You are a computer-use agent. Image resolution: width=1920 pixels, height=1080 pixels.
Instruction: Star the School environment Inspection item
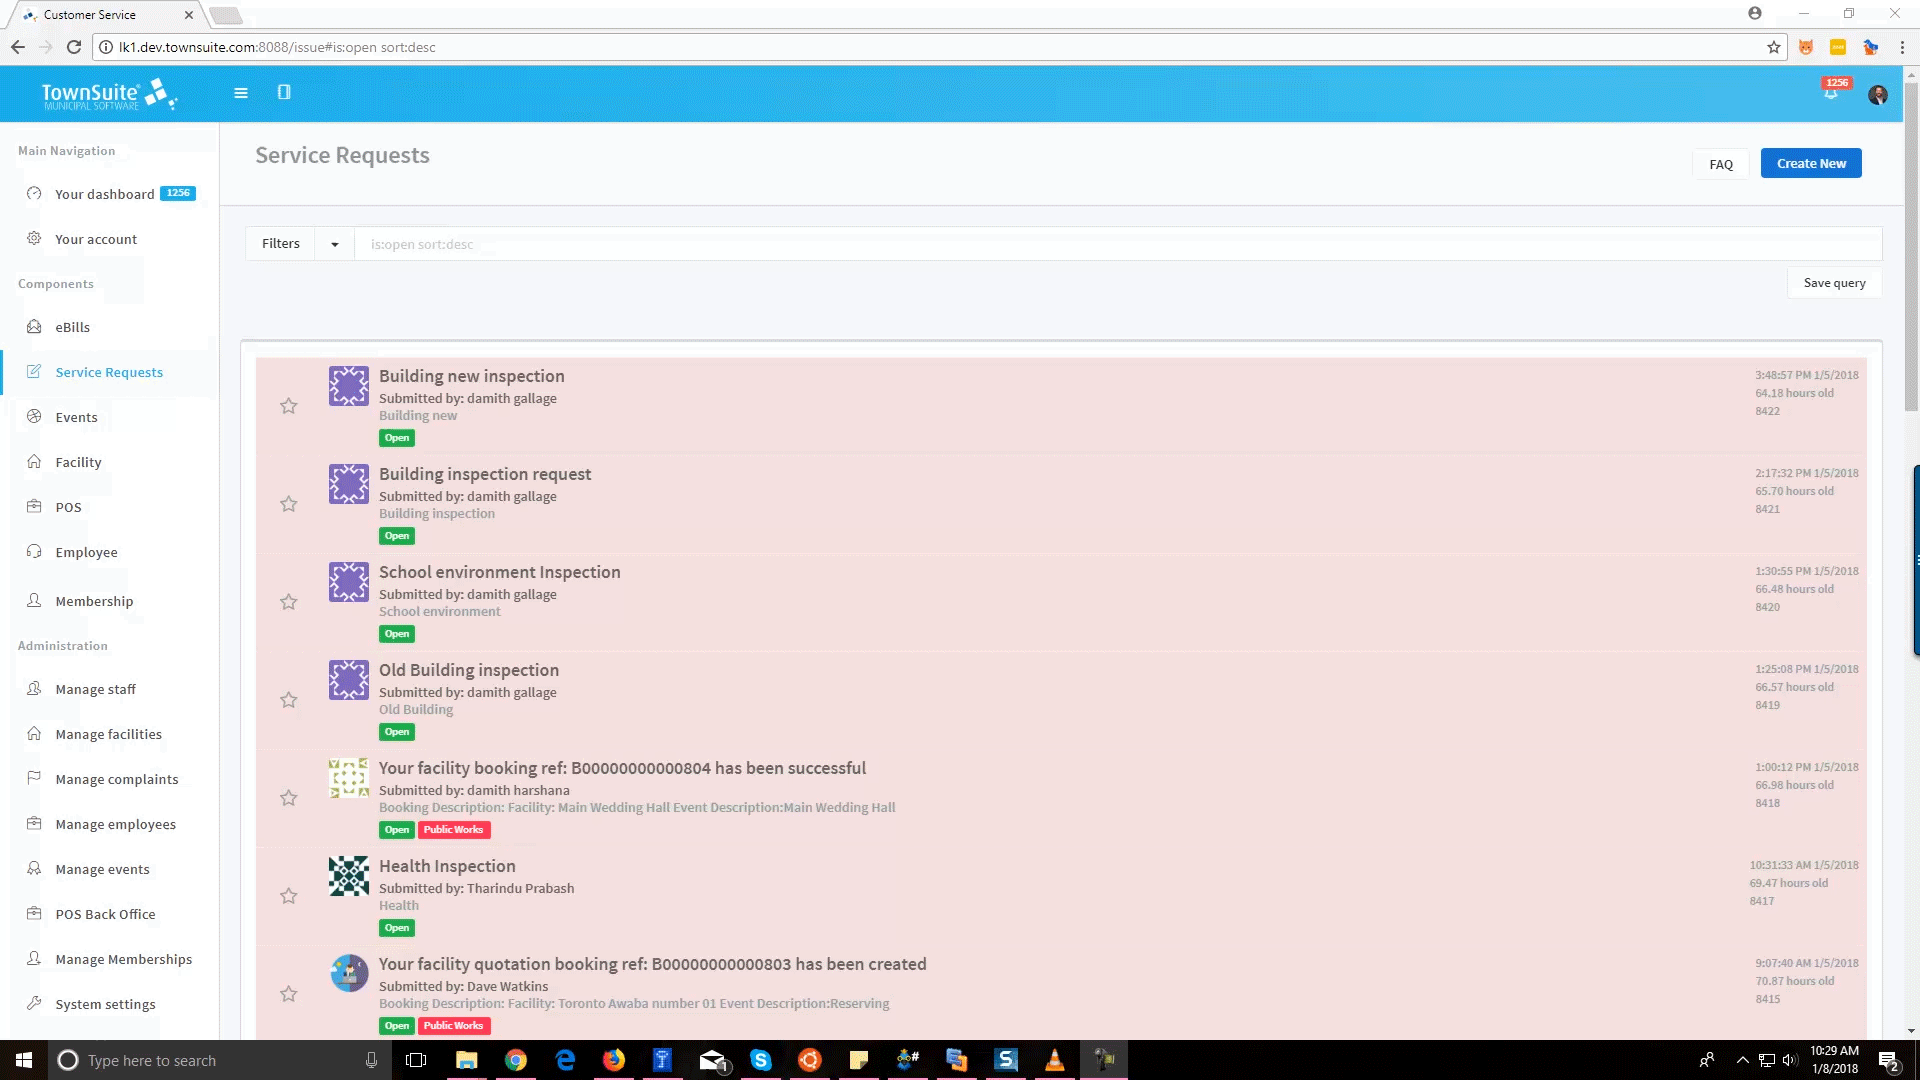[289, 602]
